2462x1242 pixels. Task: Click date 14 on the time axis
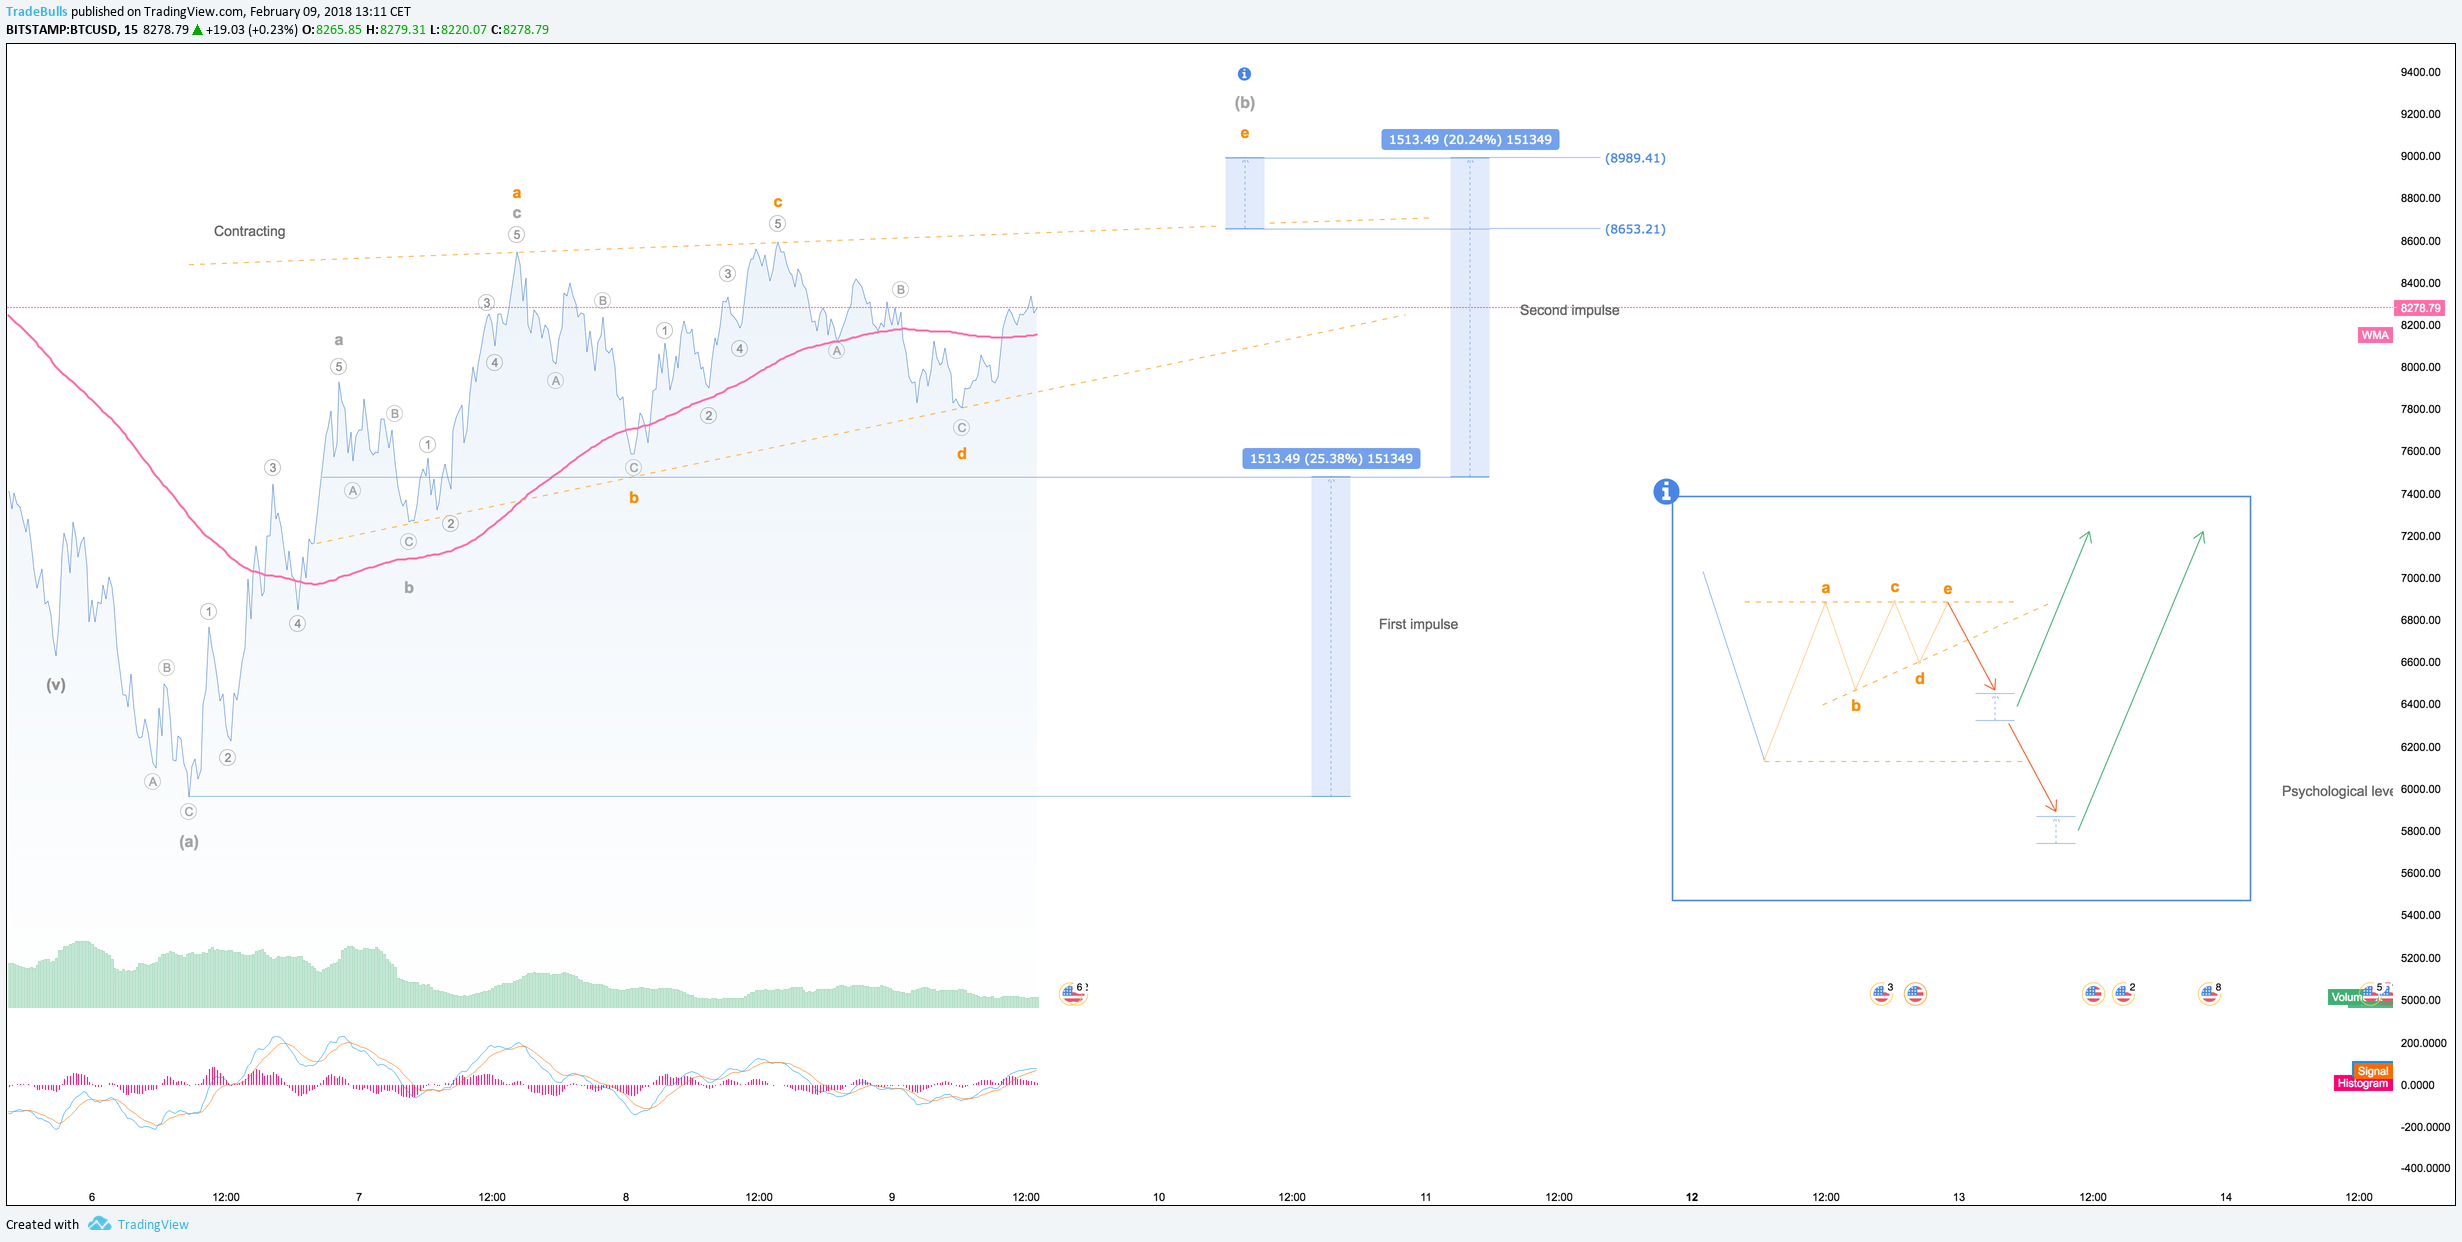point(2226,1197)
